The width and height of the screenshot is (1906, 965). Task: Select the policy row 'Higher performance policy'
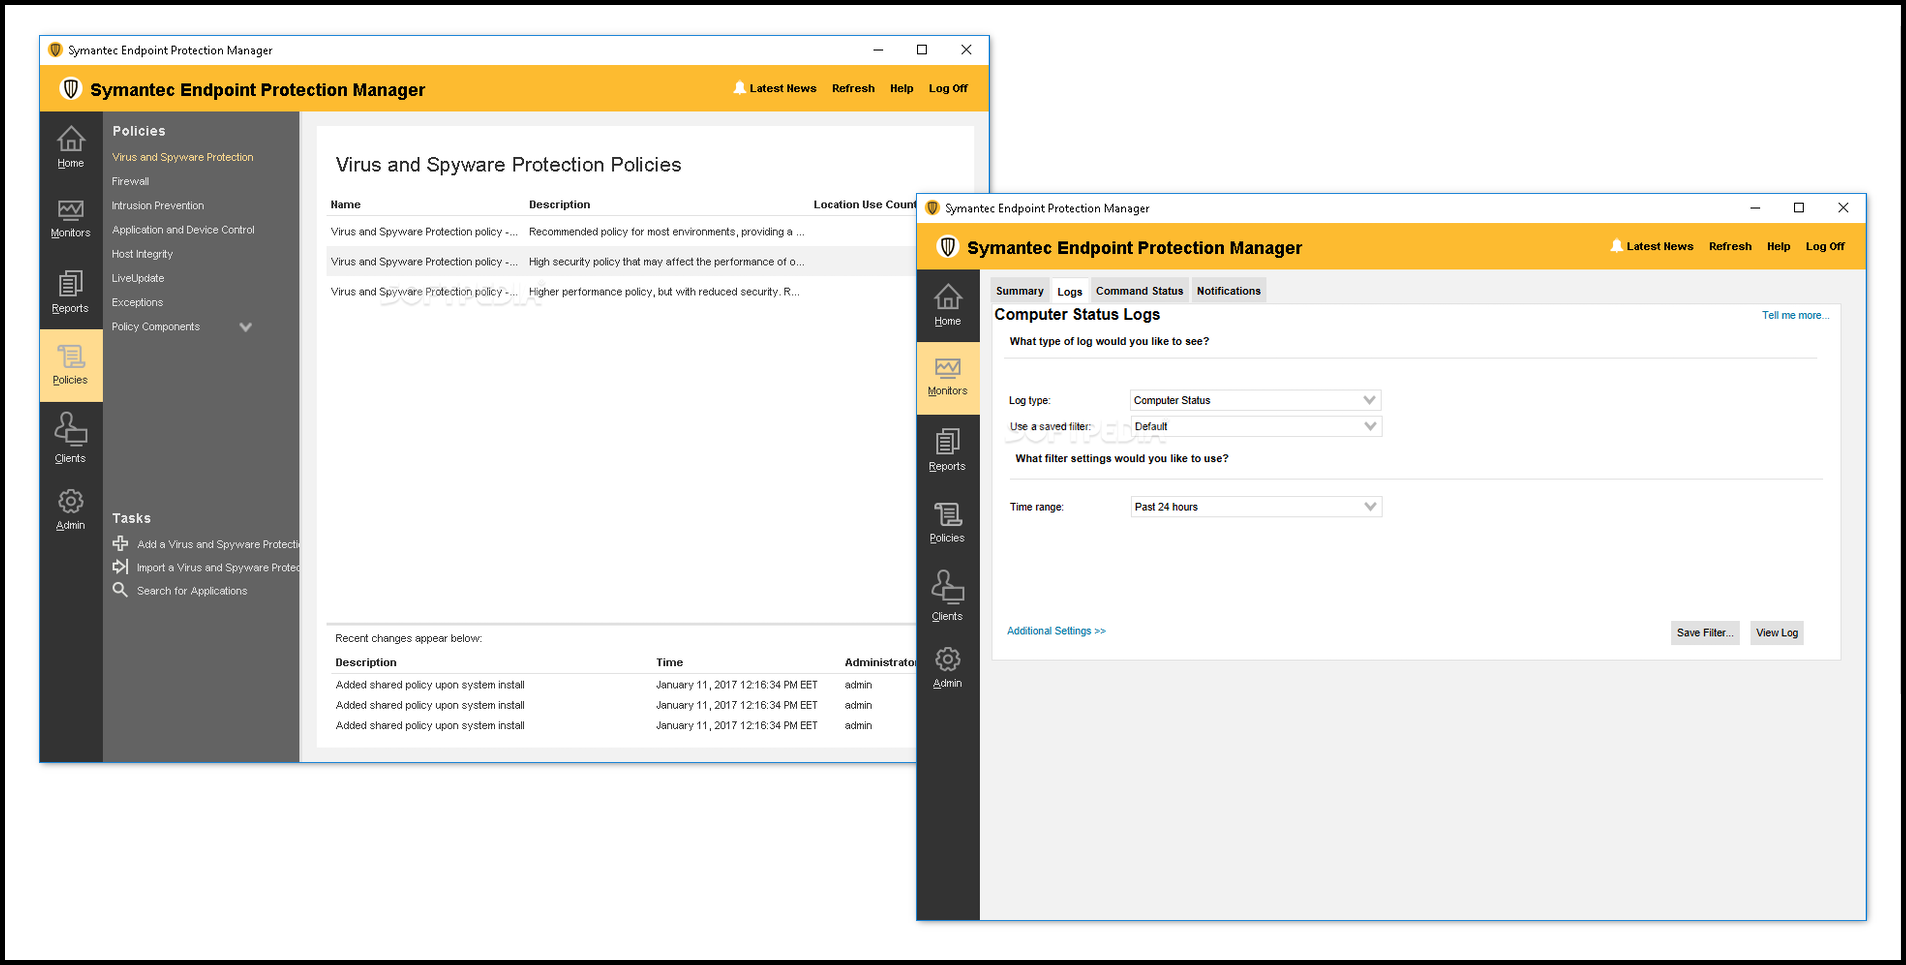[x=622, y=291]
